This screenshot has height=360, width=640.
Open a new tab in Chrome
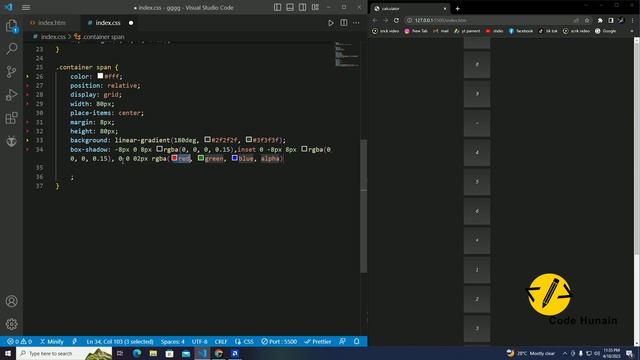pos(458,9)
